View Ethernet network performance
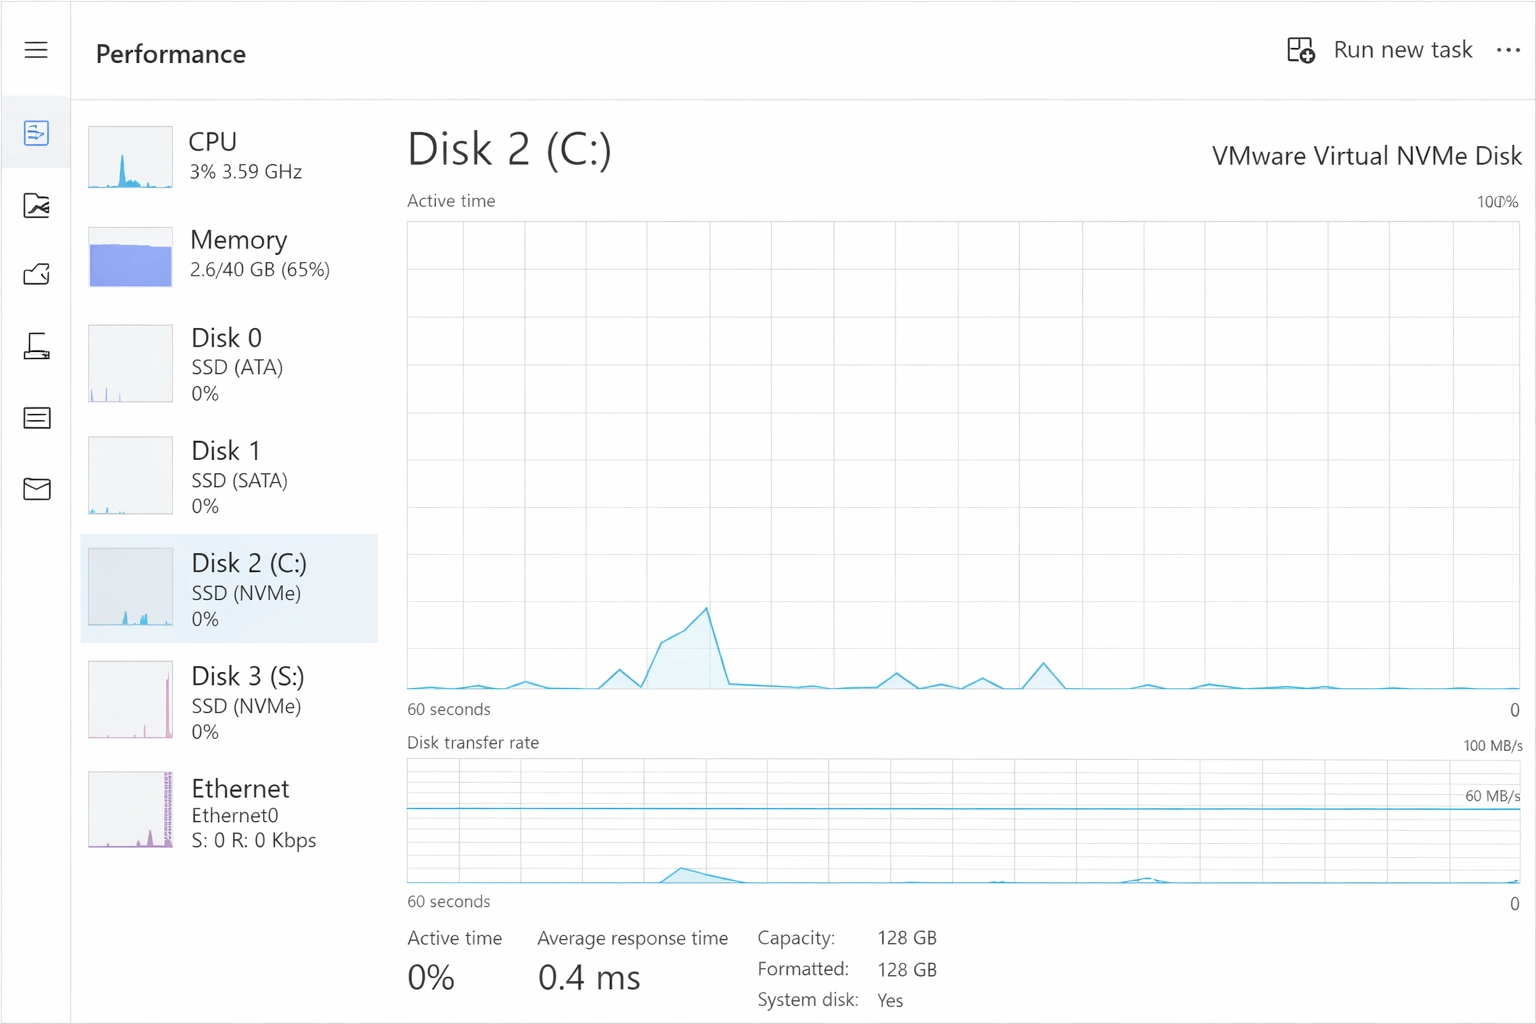The image size is (1536, 1024). pyautogui.click(x=230, y=812)
